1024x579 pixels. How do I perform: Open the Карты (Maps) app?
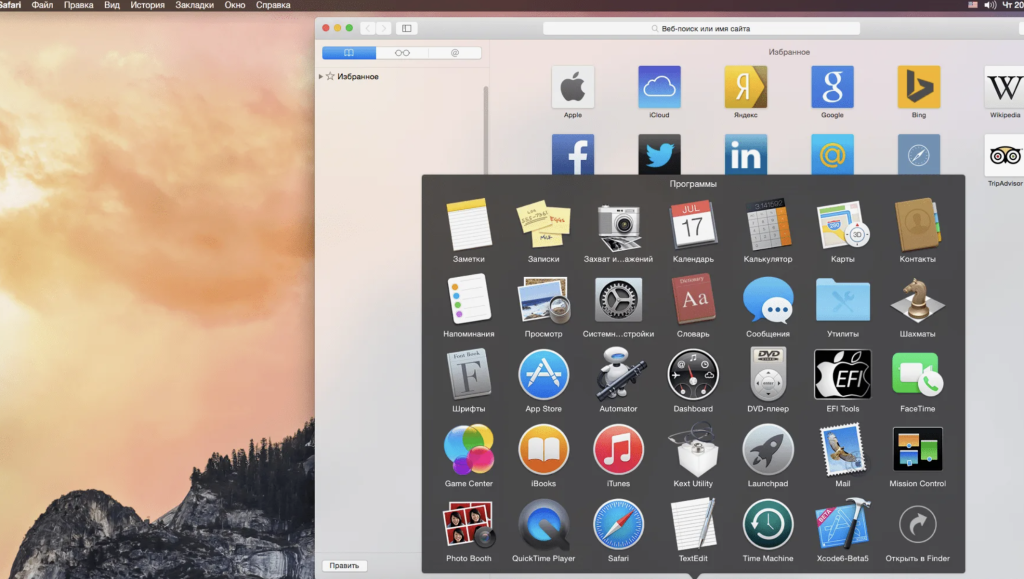842,225
